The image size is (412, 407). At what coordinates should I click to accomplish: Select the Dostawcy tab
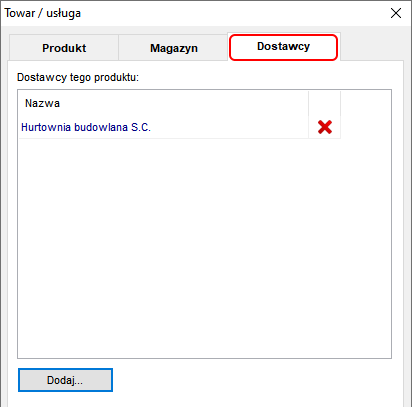click(x=283, y=47)
